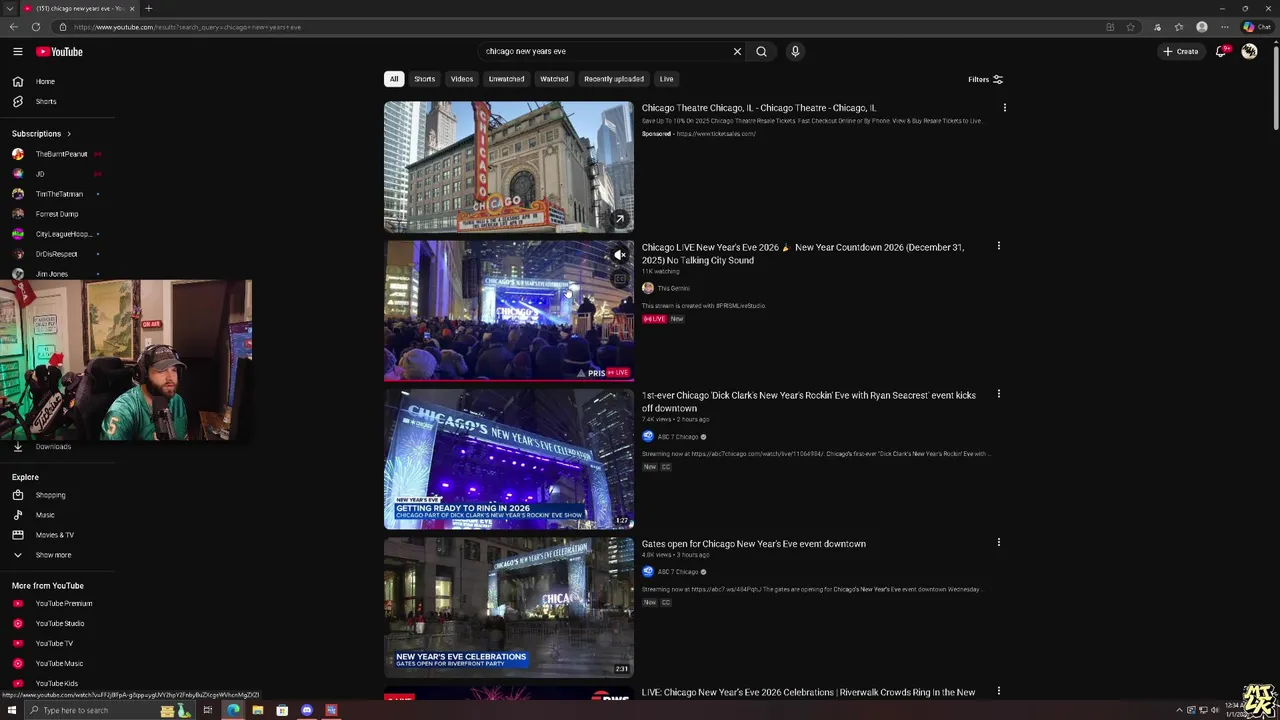This screenshot has height=720, width=1280.
Task: Unmute the live preview speaker icon
Action: click(x=620, y=255)
